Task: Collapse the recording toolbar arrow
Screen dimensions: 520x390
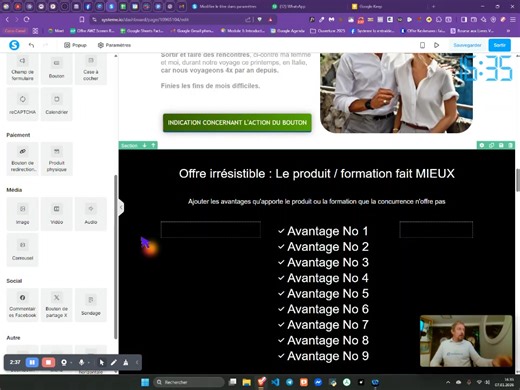Action: (137, 362)
